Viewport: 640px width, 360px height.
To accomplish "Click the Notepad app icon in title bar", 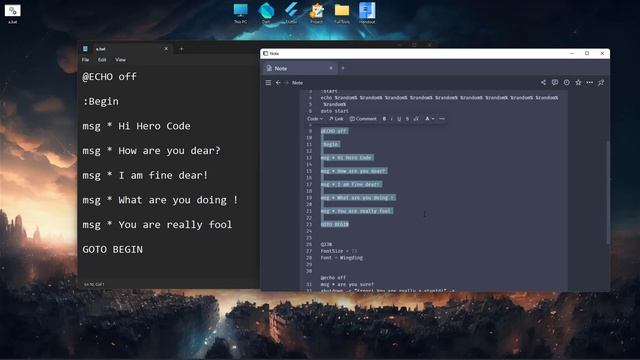I will pyautogui.click(x=85, y=49).
